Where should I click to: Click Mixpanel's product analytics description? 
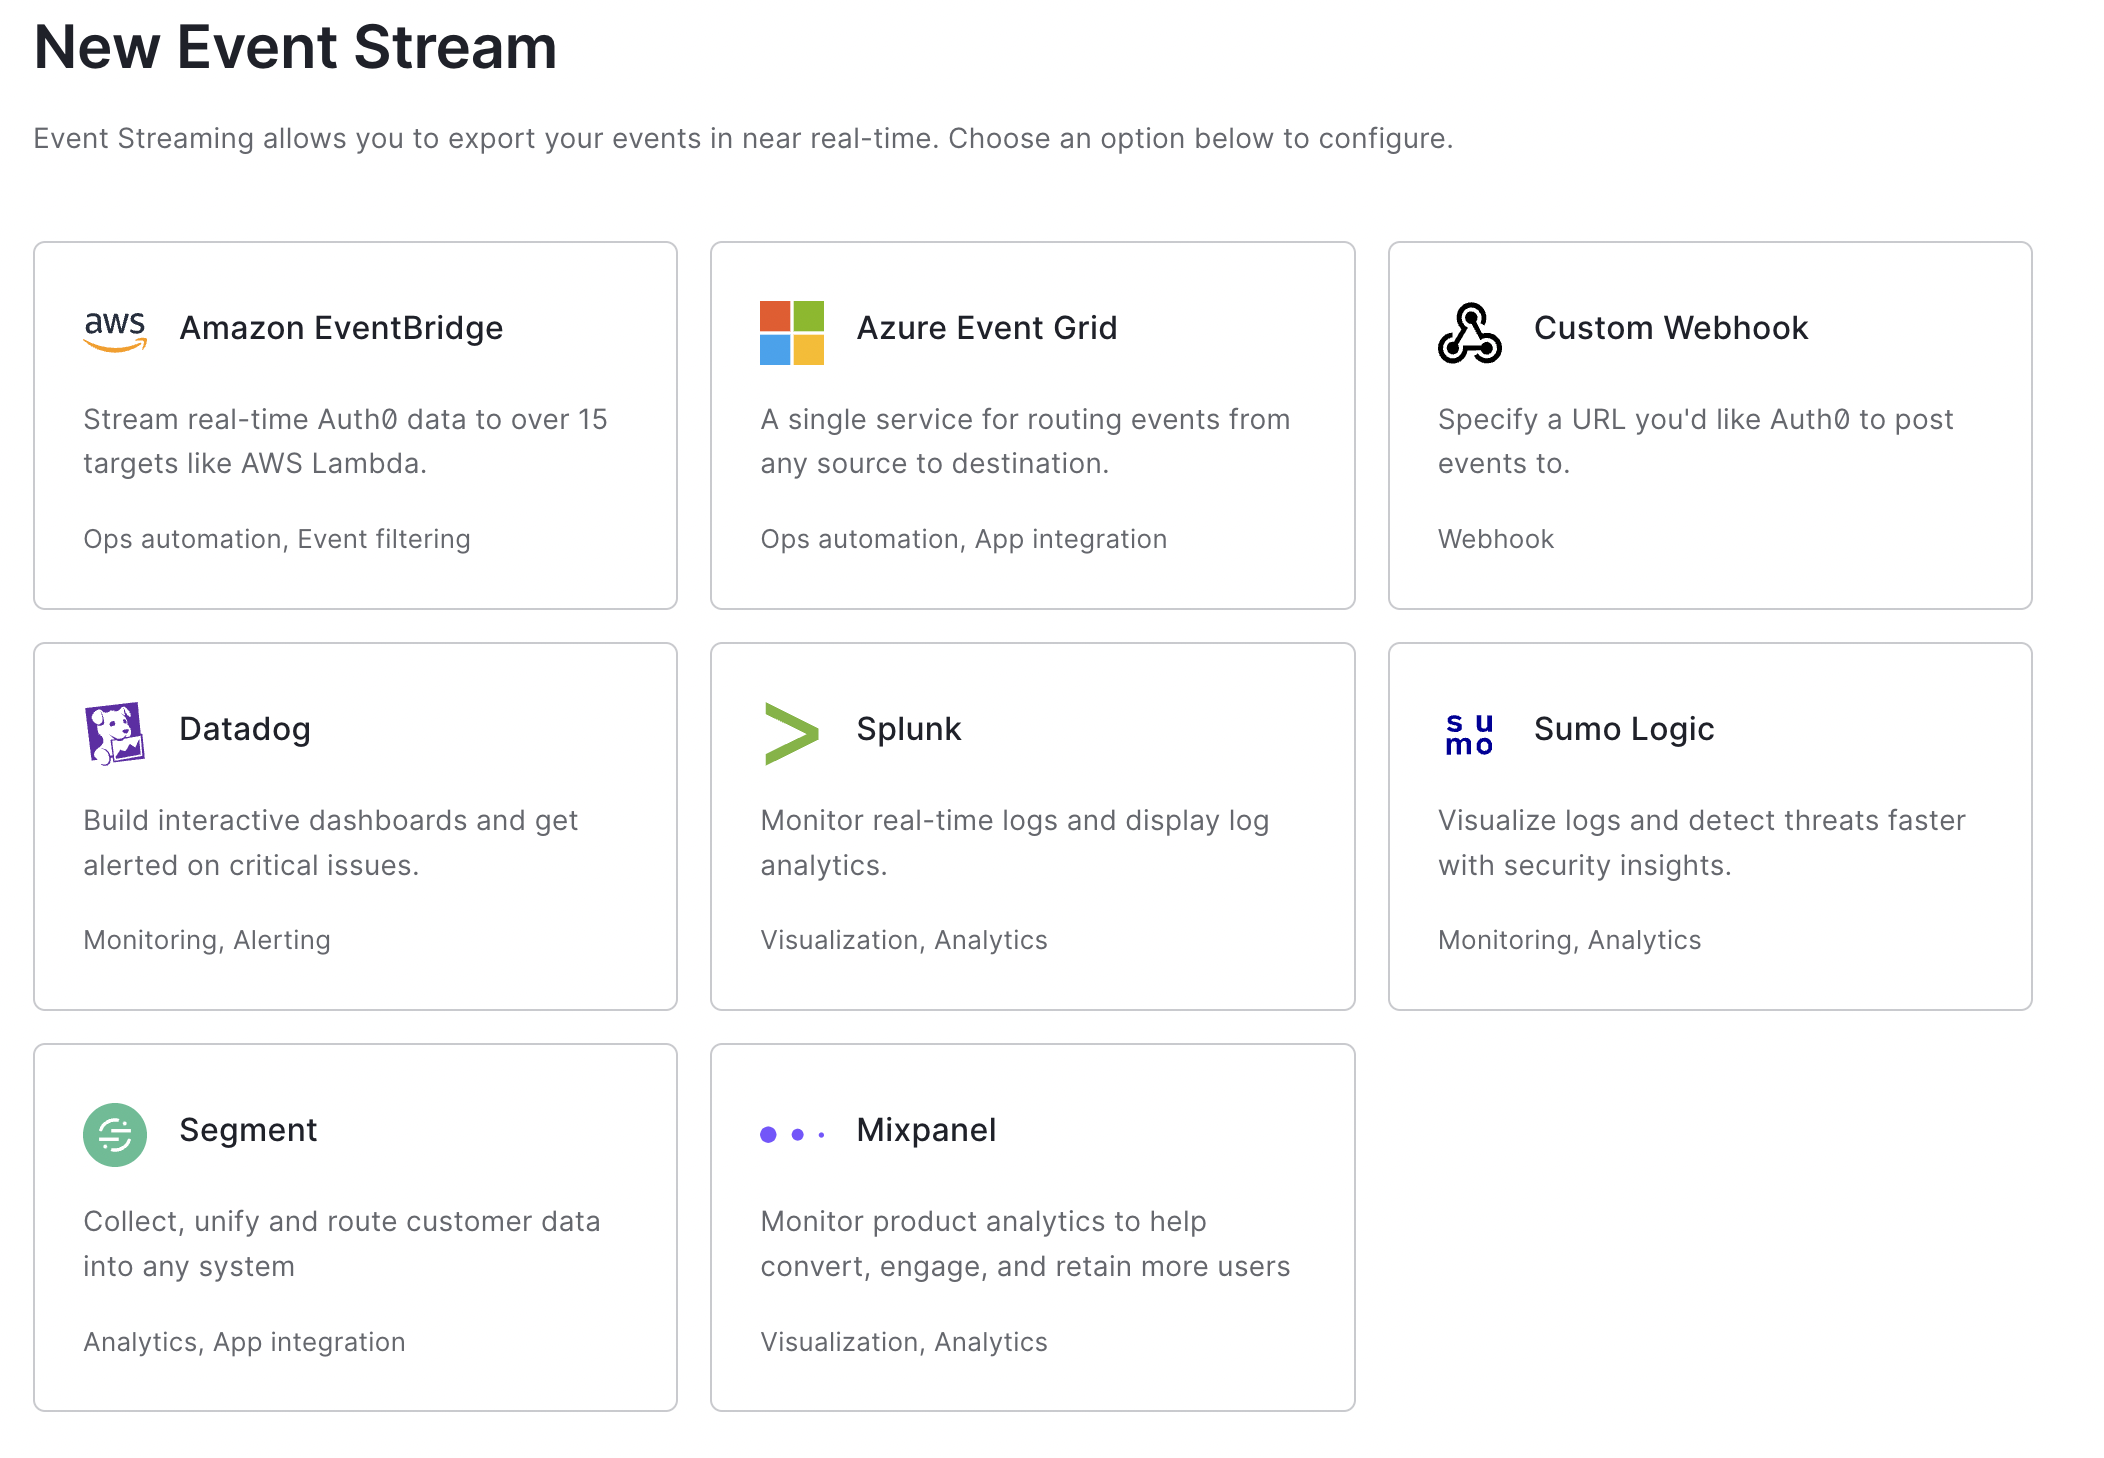coord(1024,1243)
